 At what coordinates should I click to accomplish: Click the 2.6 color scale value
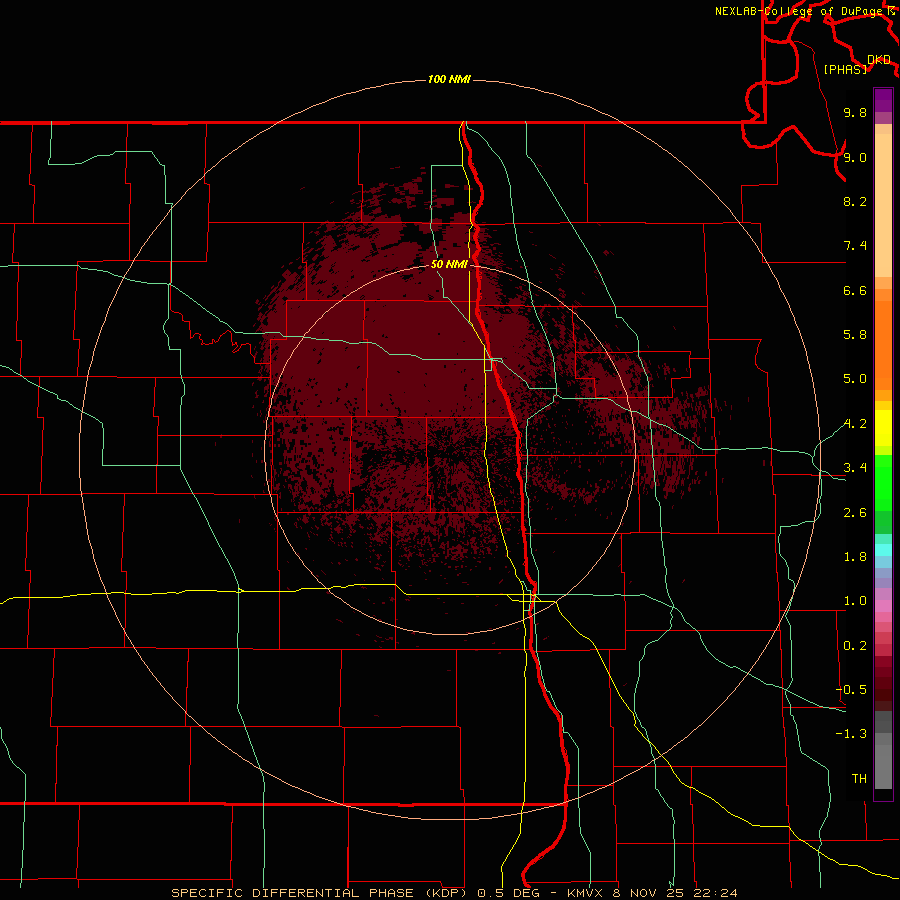[855, 513]
